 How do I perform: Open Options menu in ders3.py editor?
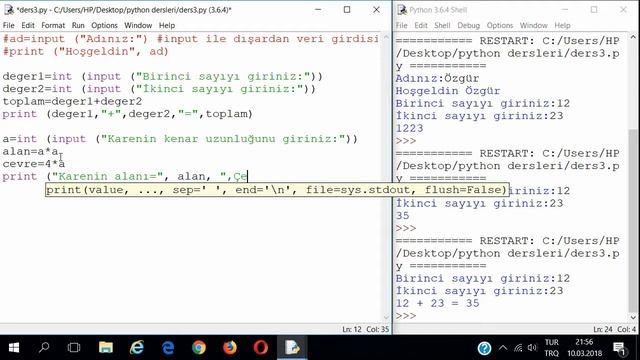[104, 25]
